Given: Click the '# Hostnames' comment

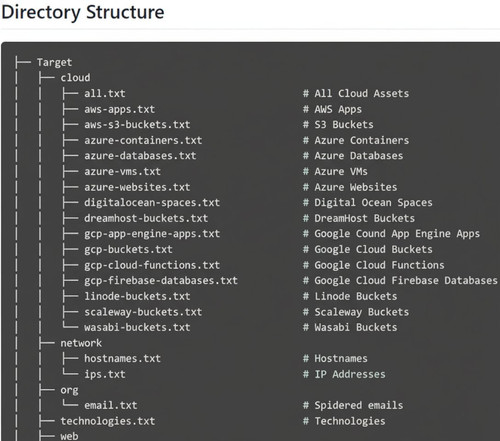Looking at the screenshot, I should pyautogui.click(x=335, y=358).
